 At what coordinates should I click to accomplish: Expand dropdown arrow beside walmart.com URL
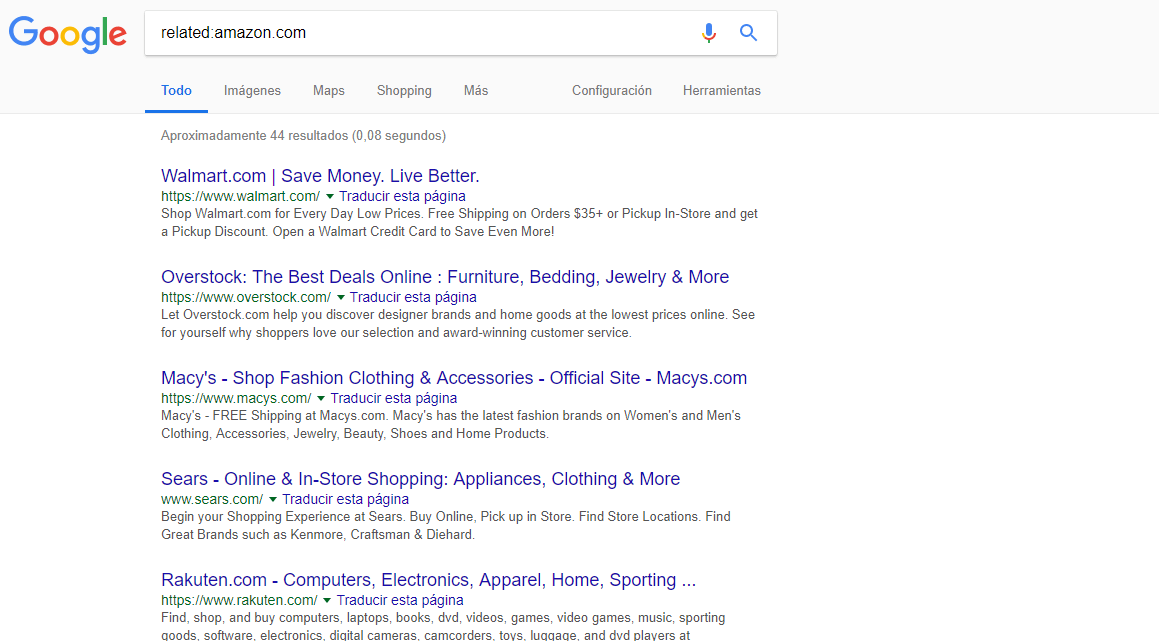[x=330, y=197]
